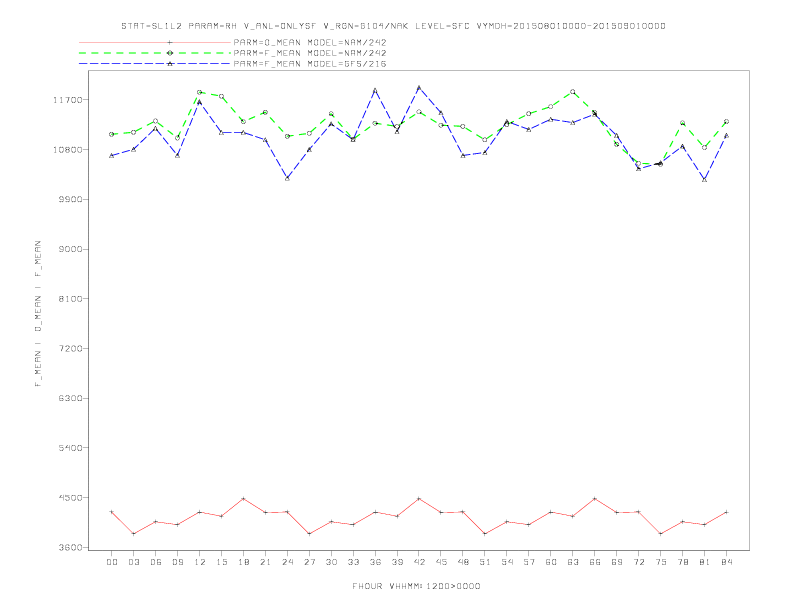The image size is (792, 612).
Task: Click x-axis forecast hour label 33
Action: 354,562
